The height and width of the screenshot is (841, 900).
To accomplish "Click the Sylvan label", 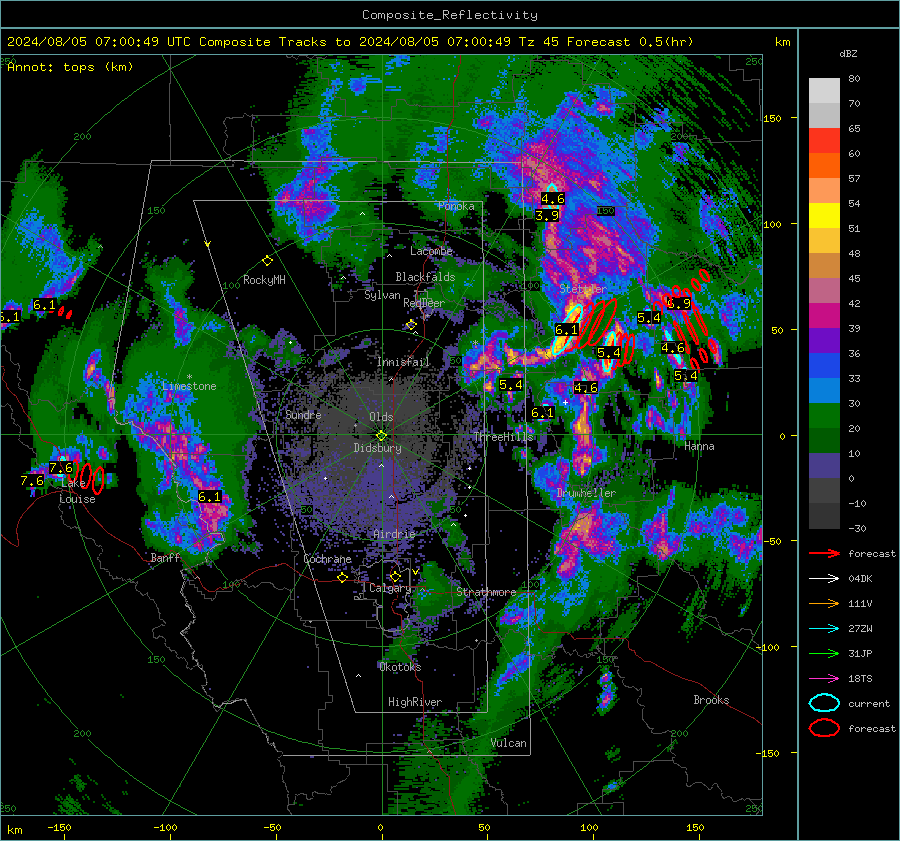I will pos(382,295).
